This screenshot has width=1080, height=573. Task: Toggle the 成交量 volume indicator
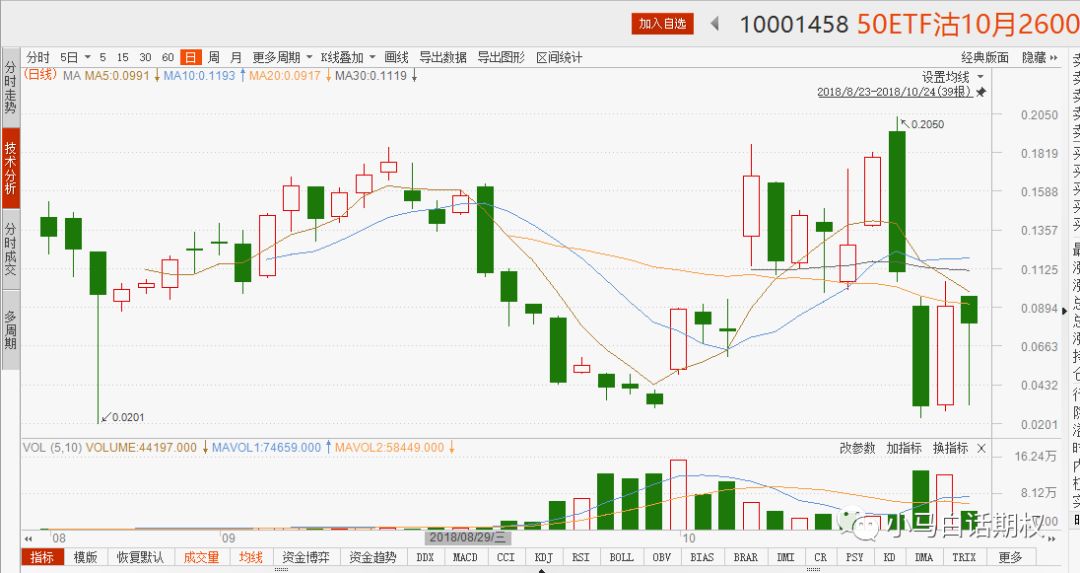point(200,557)
